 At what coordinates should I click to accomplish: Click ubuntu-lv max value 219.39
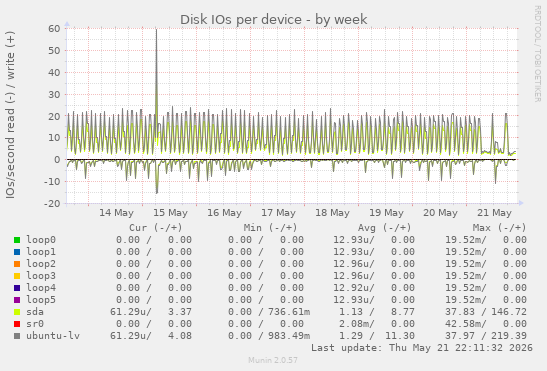(509, 335)
